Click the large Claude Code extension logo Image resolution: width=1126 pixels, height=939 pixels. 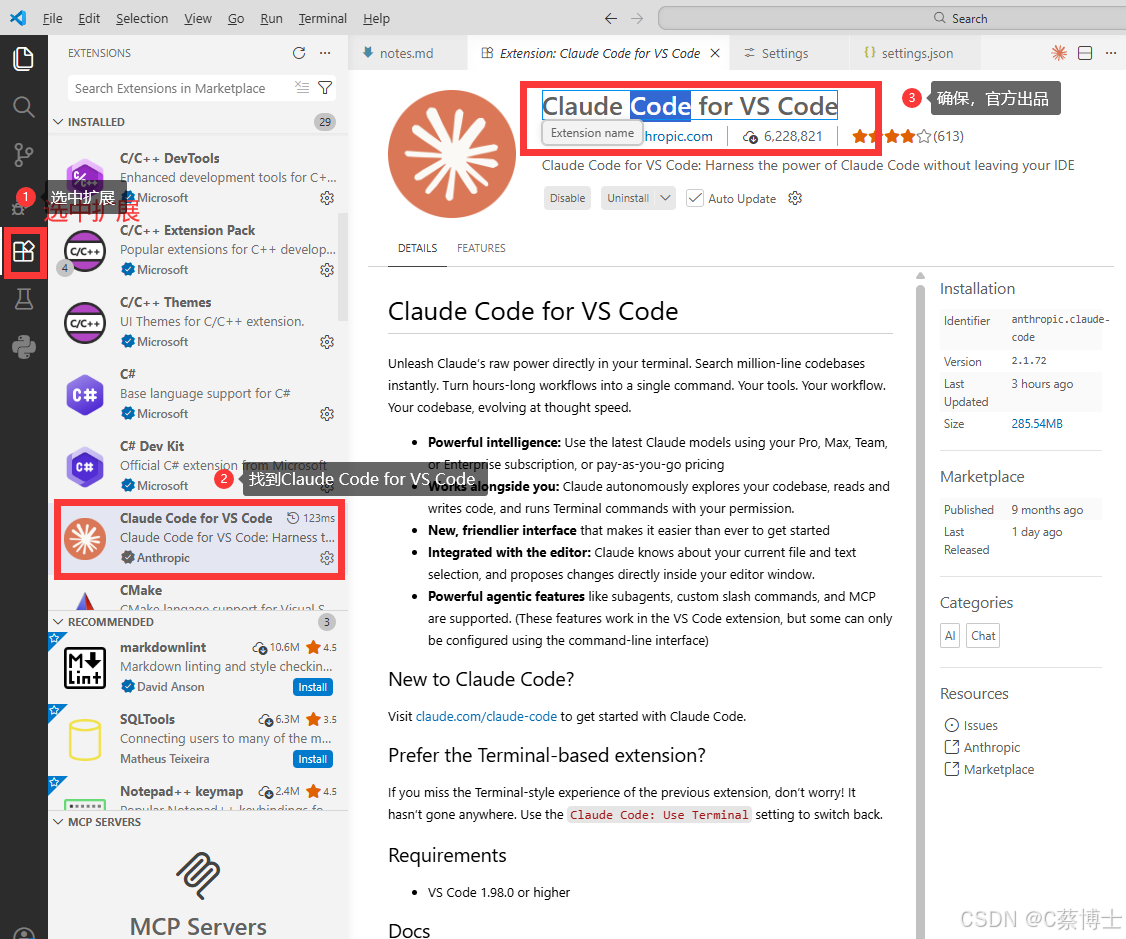(x=452, y=154)
